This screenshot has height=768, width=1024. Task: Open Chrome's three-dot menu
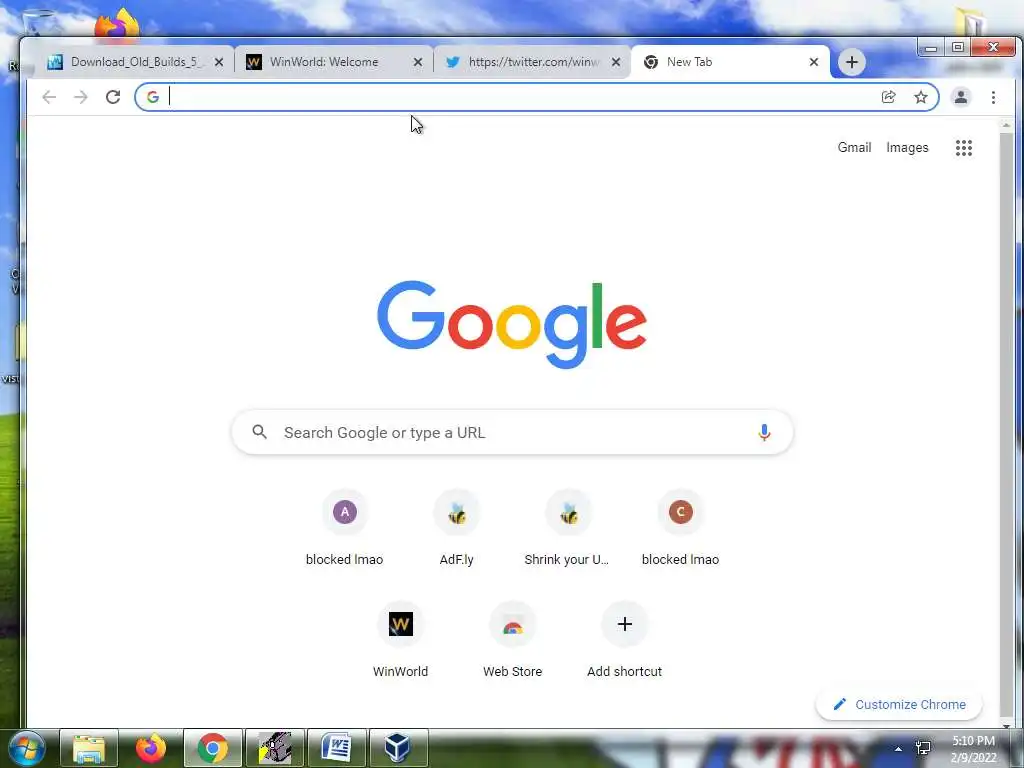point(993,97)
